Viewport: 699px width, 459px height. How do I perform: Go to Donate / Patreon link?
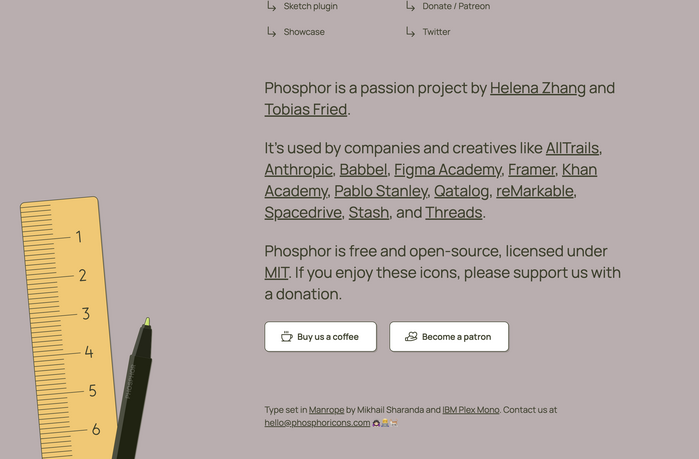[x=456, y=6]
